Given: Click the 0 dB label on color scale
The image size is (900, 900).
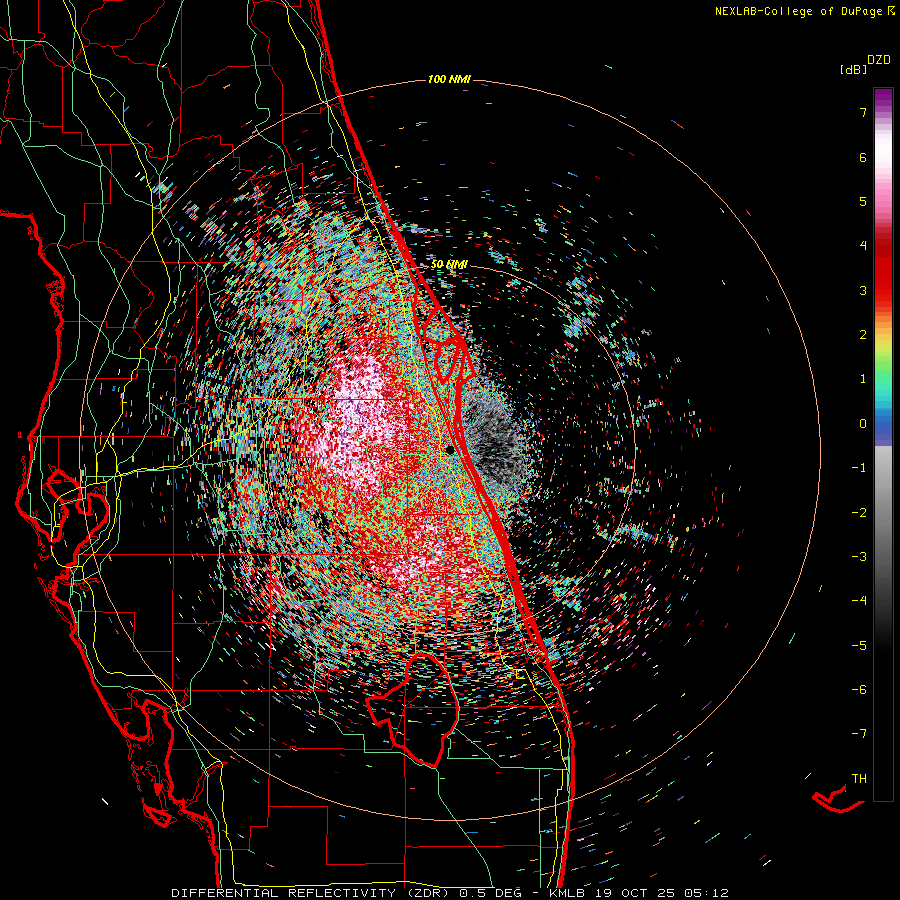Looking at the screenshot, I should (x=863, y=424).
